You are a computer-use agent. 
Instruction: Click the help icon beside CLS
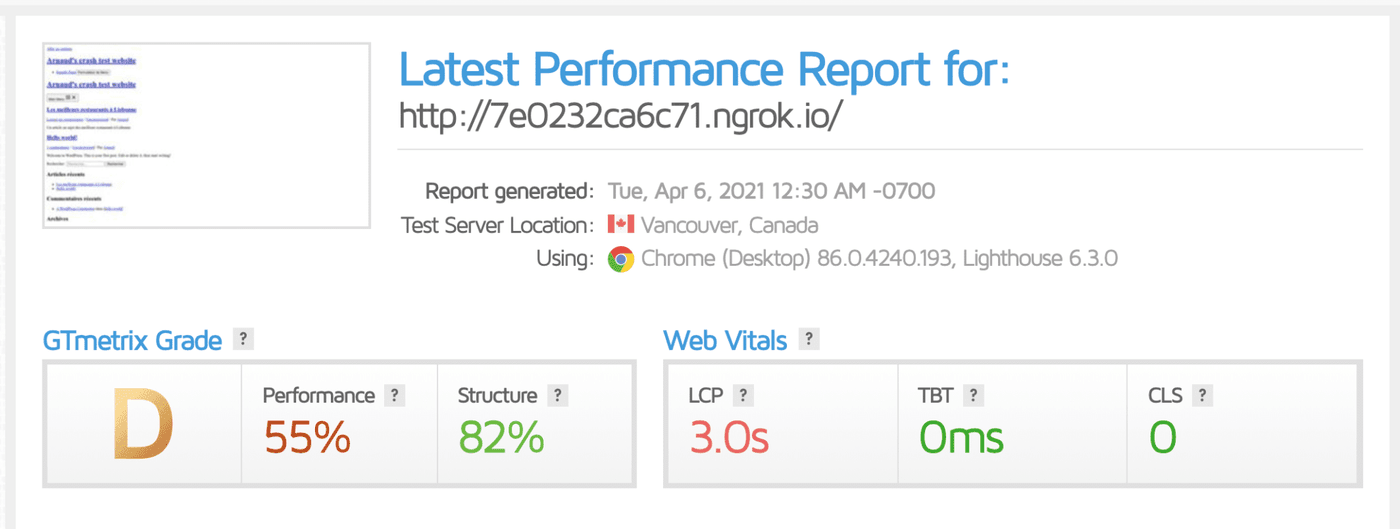click(1203, 395)
